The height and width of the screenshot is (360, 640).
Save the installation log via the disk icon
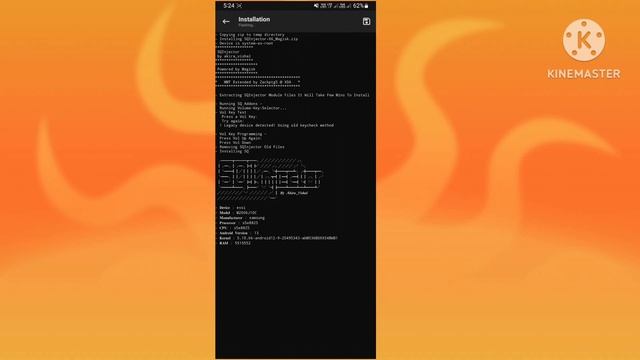tap(366, 22)
